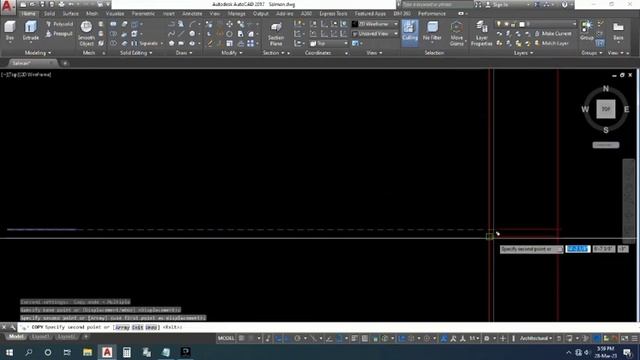Image resolution: width=640 pixels, height=360 pixels.
Task: Click the Sign In button
Action: [498, 4]
